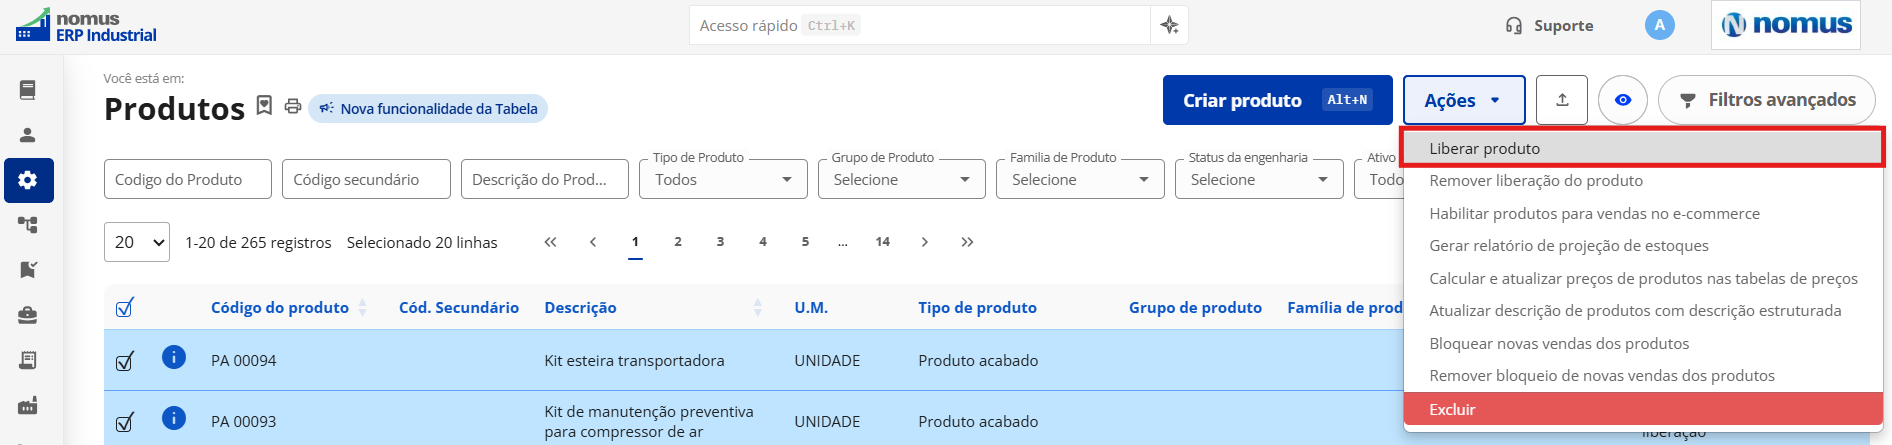Viewport: 1892px width, 445px height.
Task: Open the settings gear in sidebar
Action: pyautogui.click(x=28, y=180)
